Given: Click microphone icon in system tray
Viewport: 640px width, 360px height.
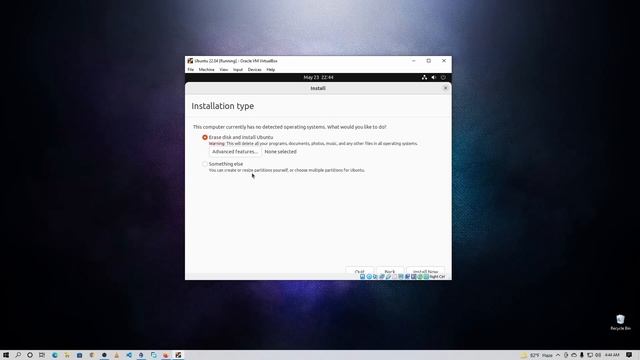Looking at the screenshot, I should 582,355.
